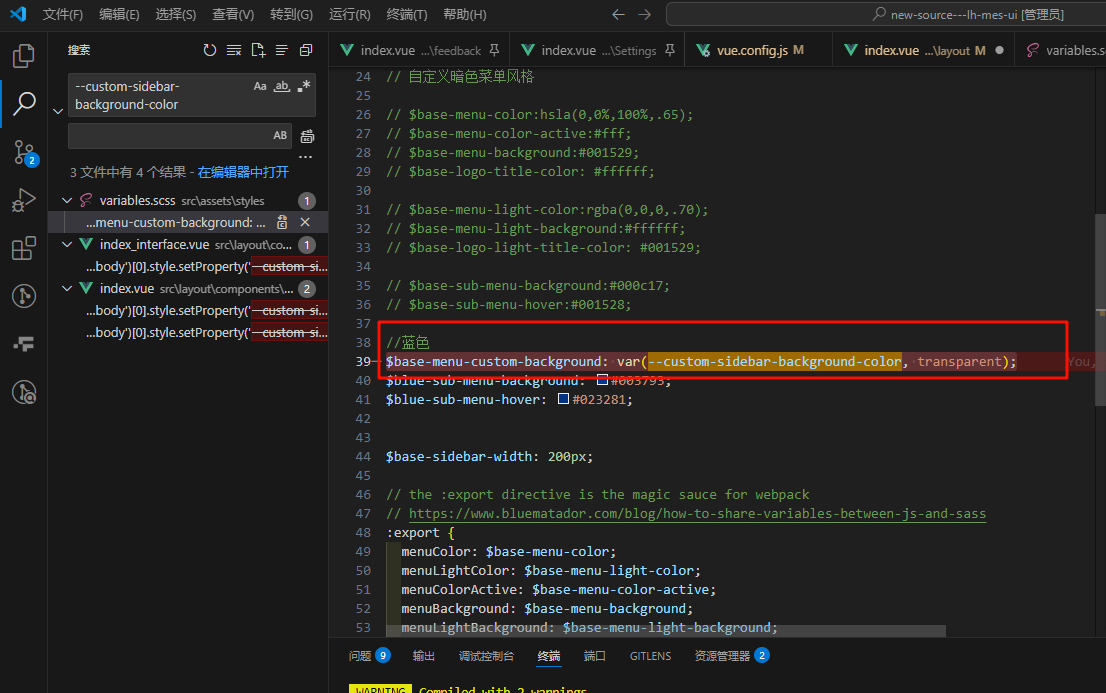Toggle Use Regular Expression option
The height and width of the screenshot is (693, 1106).
click(304, 86)
